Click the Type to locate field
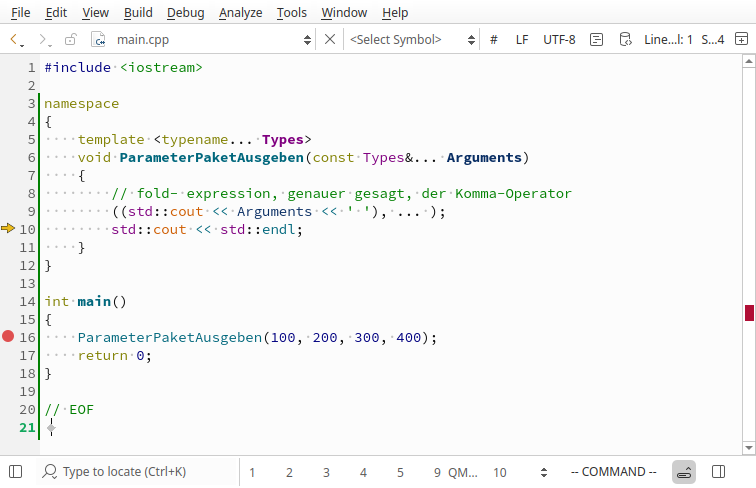Viewport: 756px width, 488px height. pos(137,472)
